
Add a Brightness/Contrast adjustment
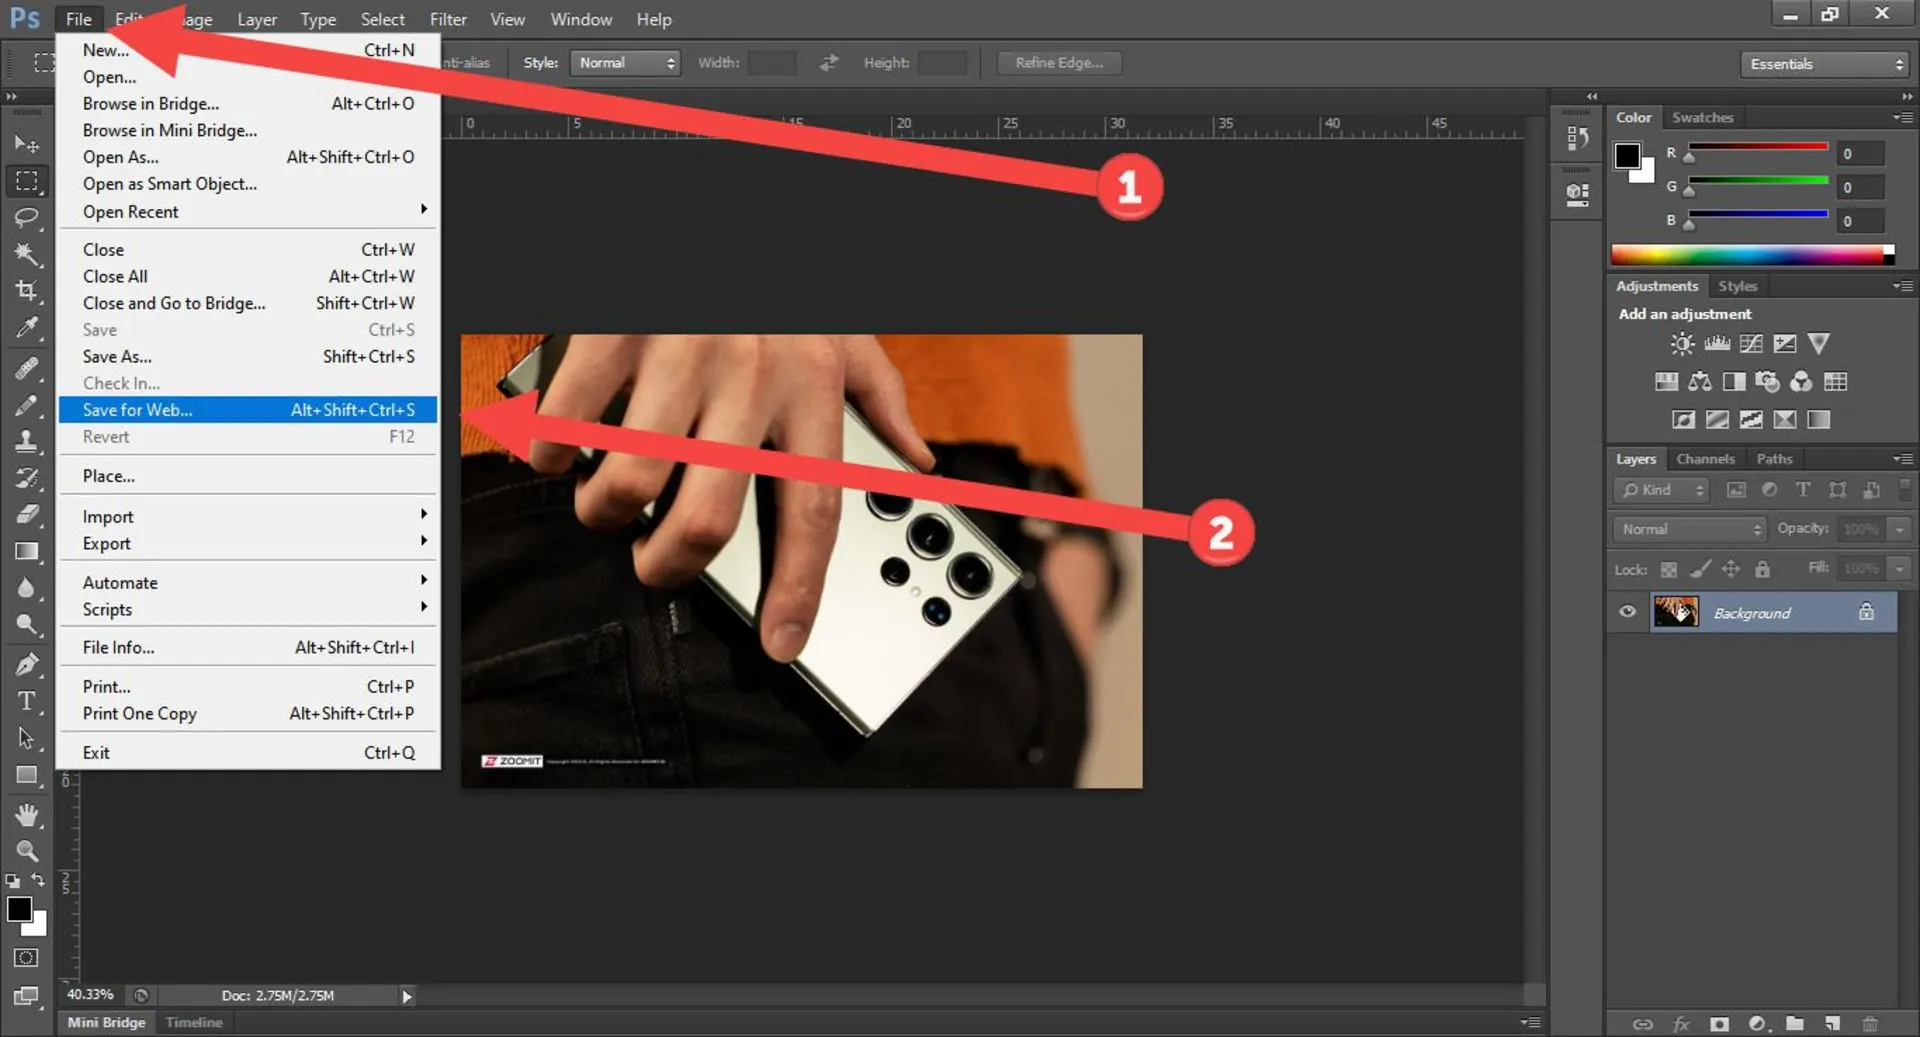(x=1682, y=344)
